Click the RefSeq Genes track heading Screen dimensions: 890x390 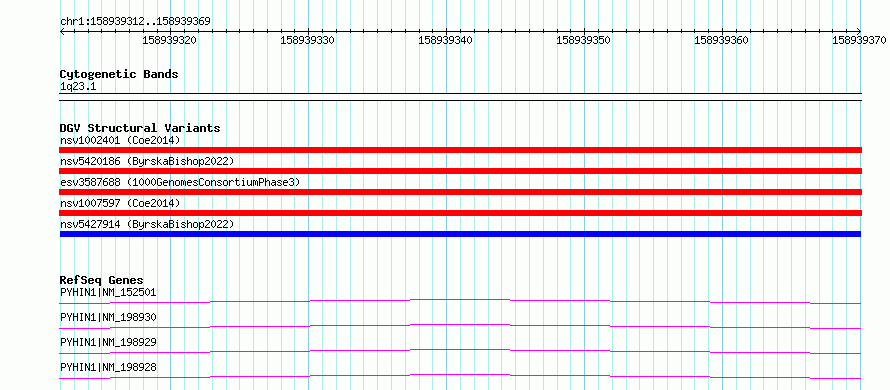[x=102, y=280]
